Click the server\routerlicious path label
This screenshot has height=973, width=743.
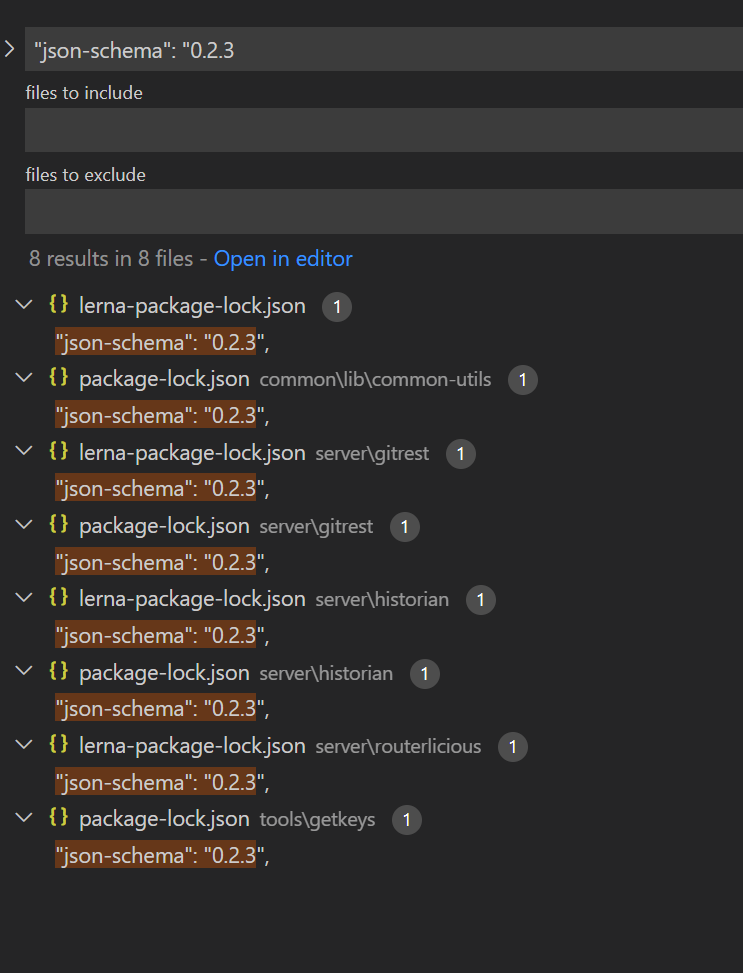click(398, 747)
